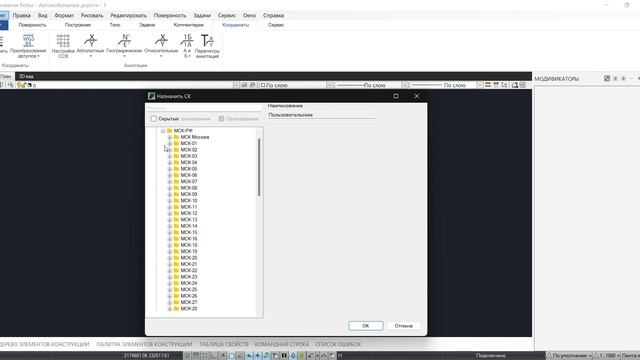Expand the МСК-15 node

click(x=170, y=232)
